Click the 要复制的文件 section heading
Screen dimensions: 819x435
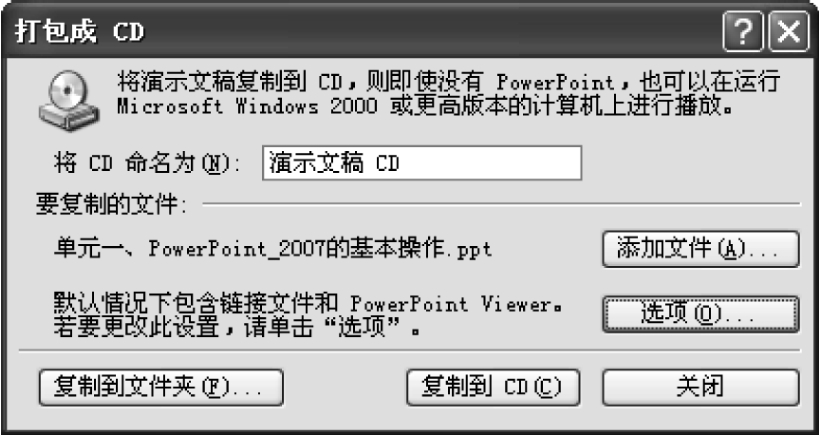[111, 204]
